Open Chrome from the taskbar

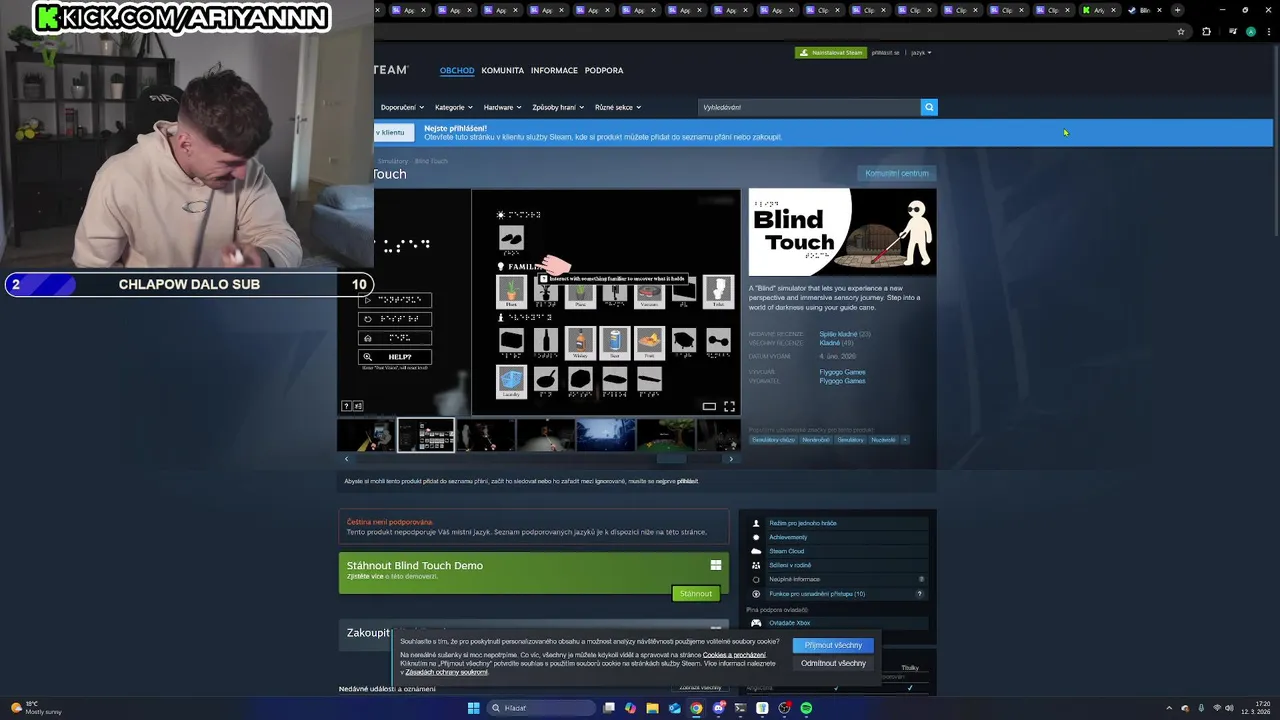point(696,708)
